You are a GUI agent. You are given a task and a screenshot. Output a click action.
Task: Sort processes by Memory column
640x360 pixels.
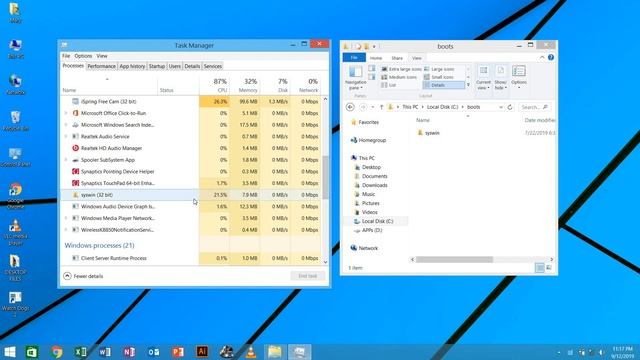click(244, 85)
